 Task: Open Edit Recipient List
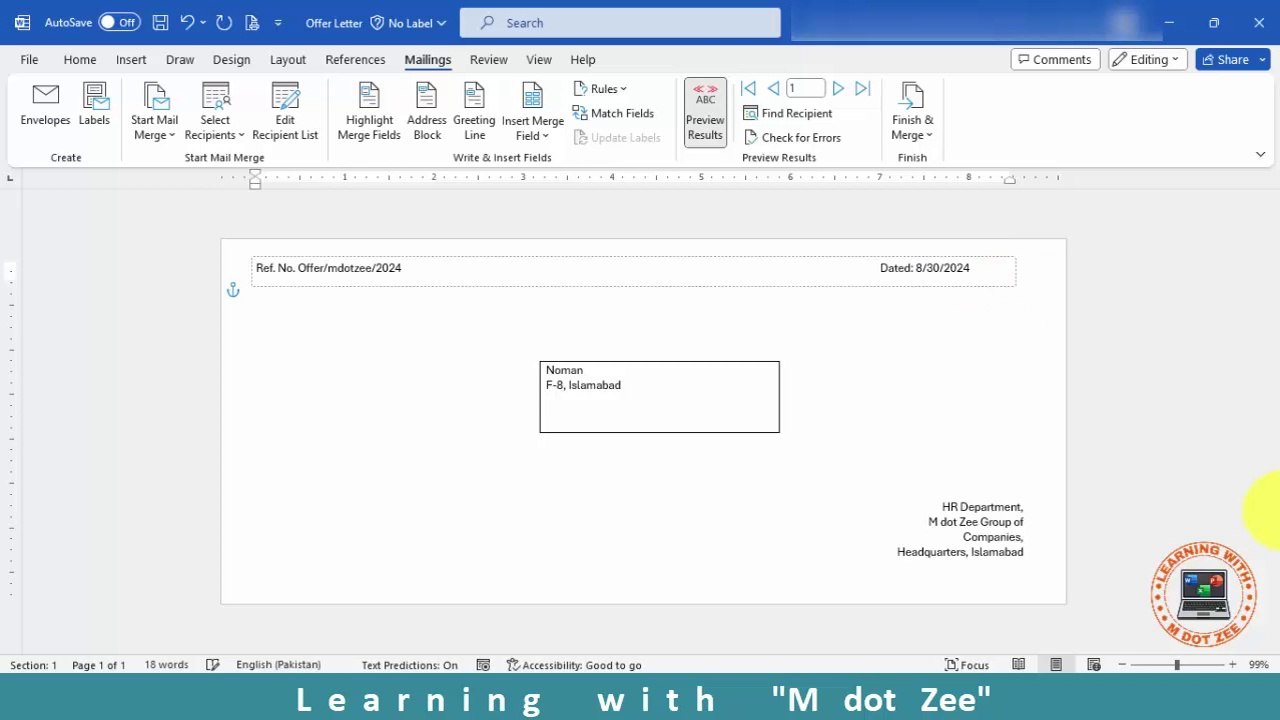pos(285,112)
